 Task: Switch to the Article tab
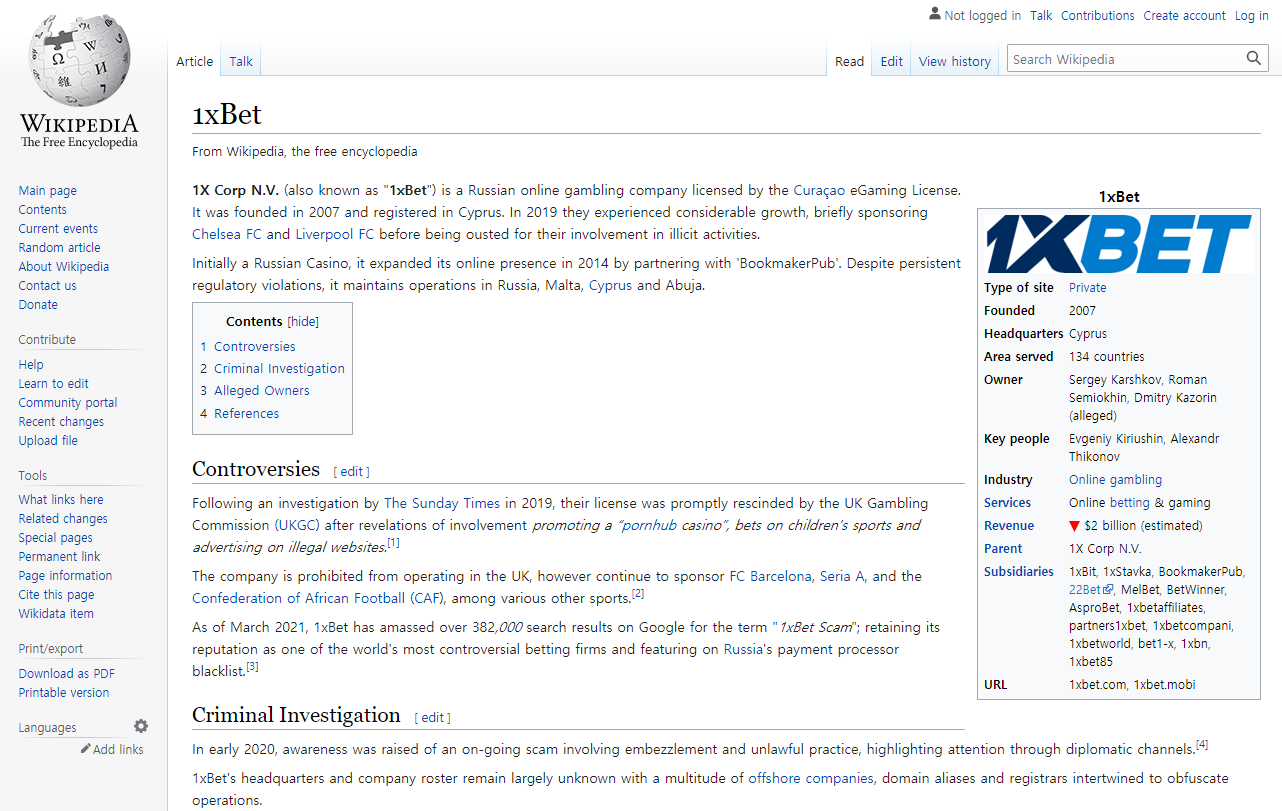(195, 61)
